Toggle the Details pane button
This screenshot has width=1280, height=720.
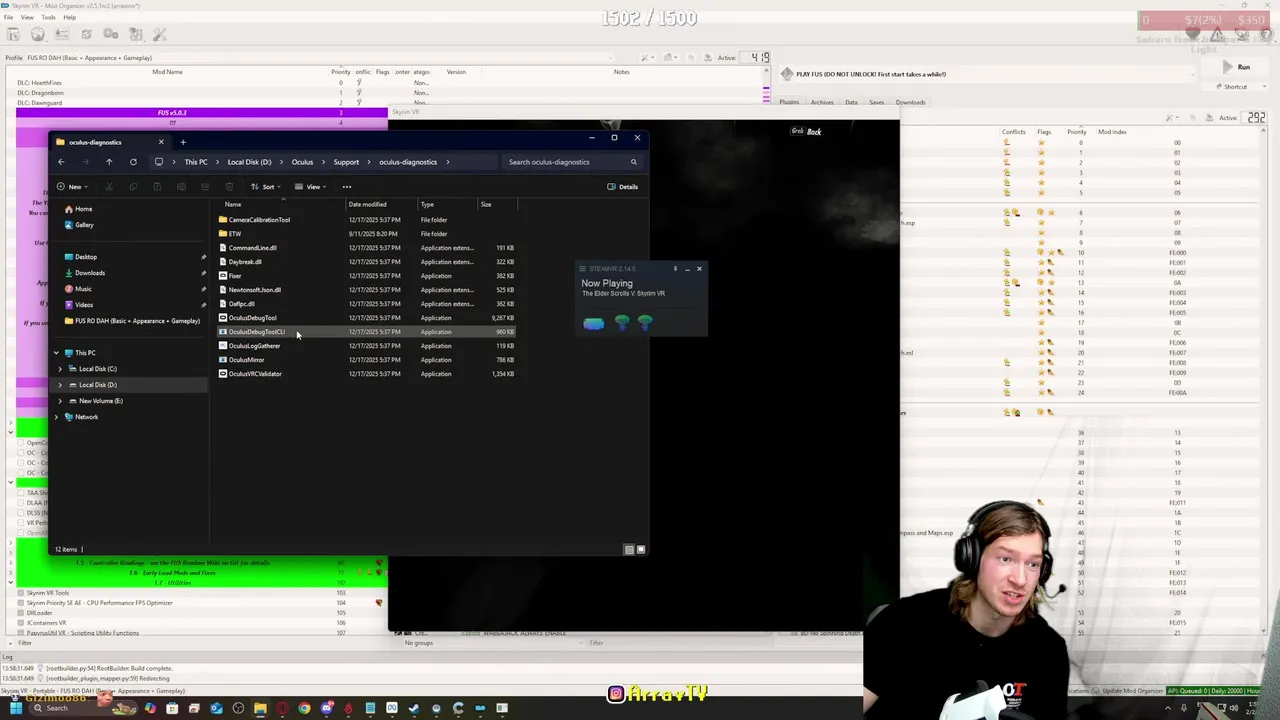click(x=622, y=187)
